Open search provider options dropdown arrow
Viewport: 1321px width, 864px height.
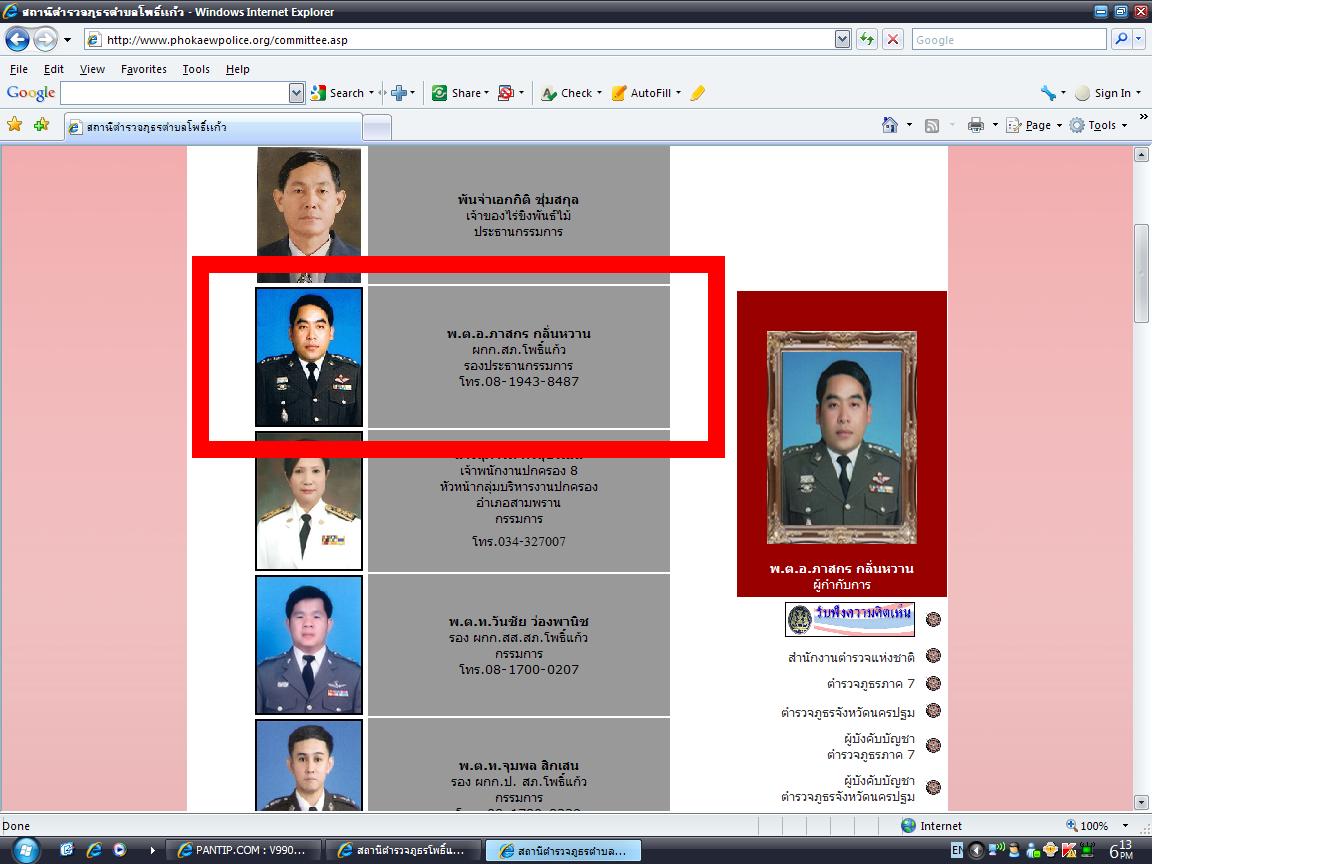coord(1139,40)
